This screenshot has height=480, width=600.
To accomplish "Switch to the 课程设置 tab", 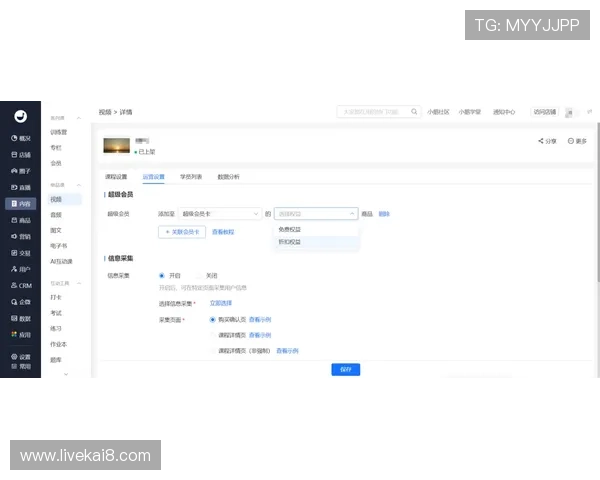I will [117, 176].
